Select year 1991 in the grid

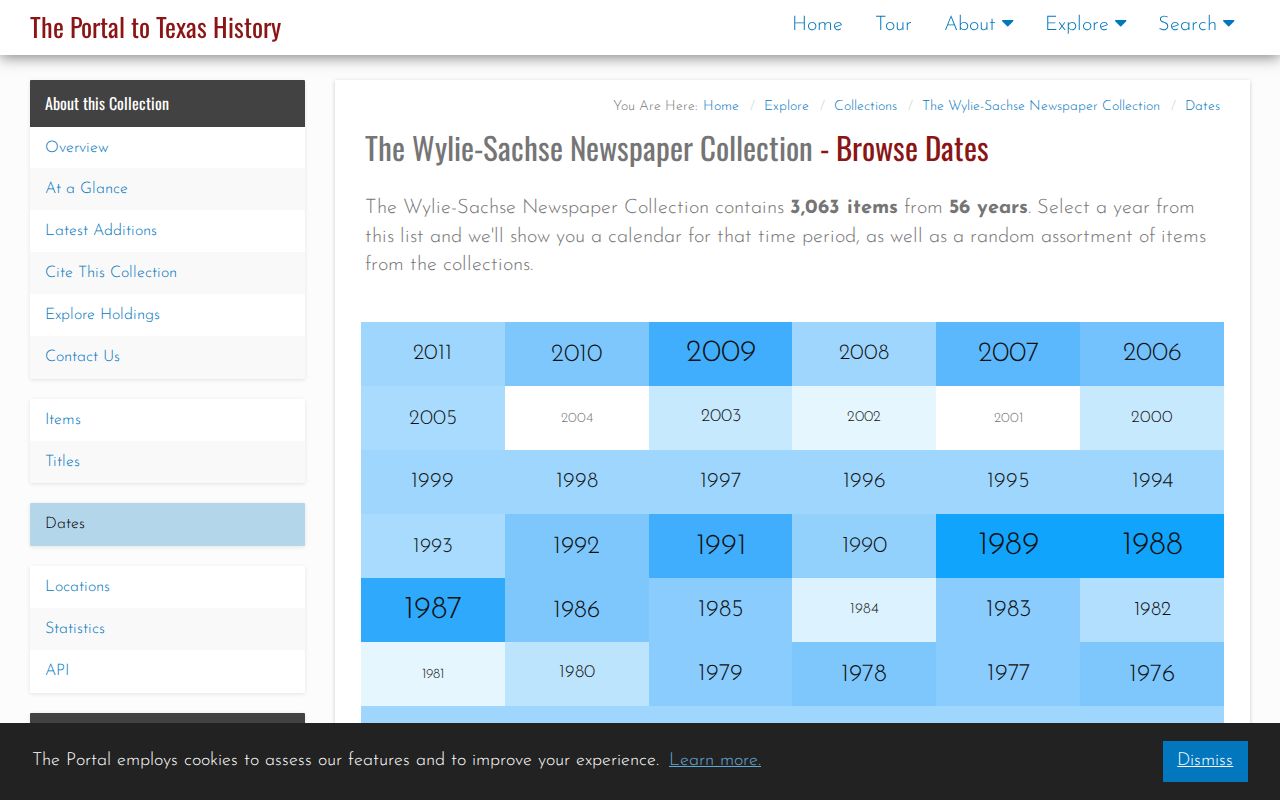tap(720, 545)
